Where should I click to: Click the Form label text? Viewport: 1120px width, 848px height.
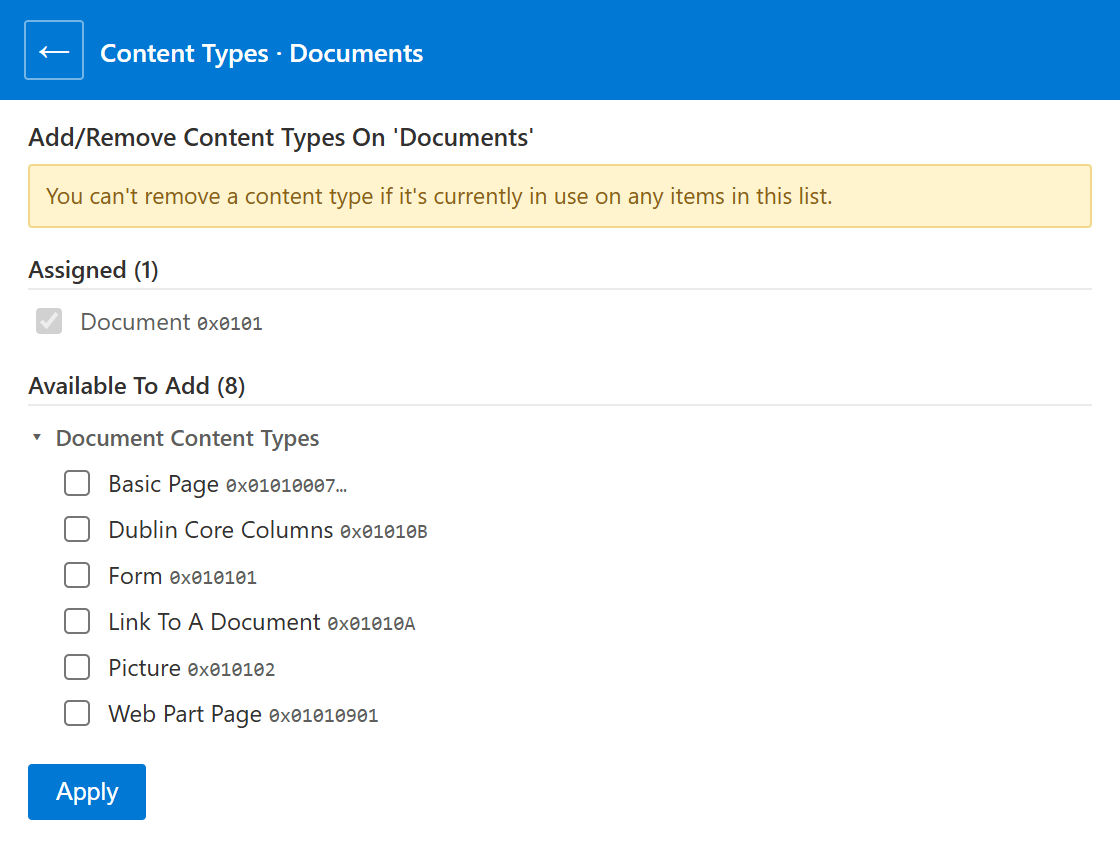pyautogui.click(x=135, y=576)
